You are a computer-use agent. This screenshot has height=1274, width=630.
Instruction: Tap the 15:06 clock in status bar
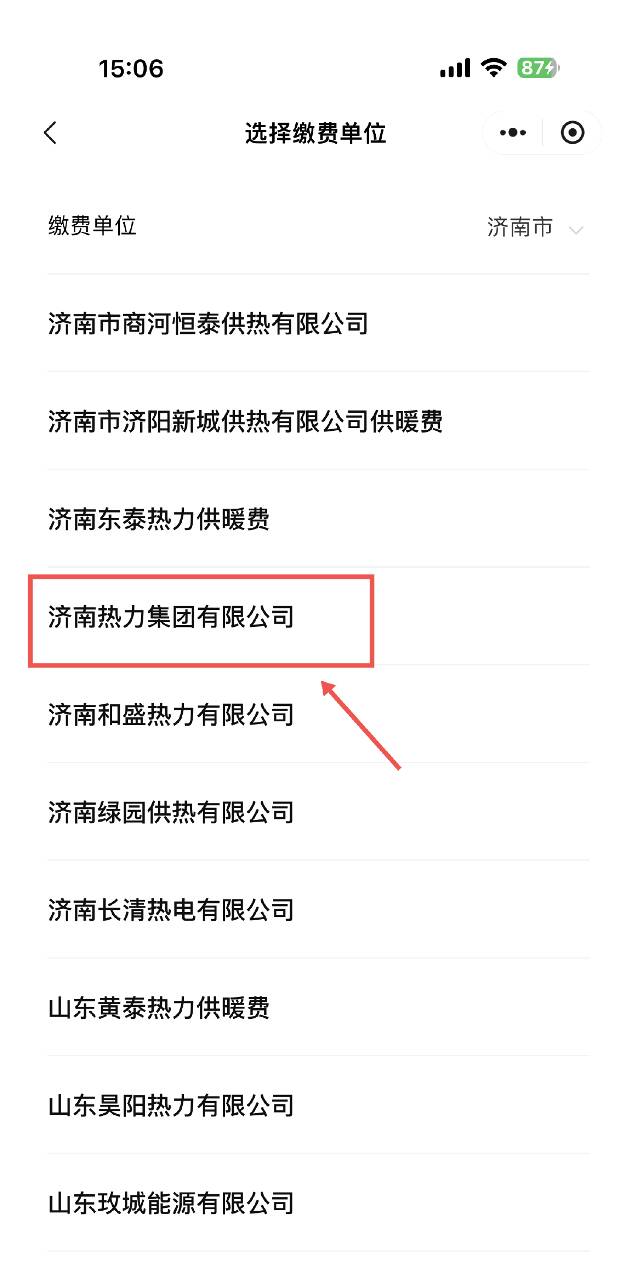click(x=131, y=68)
